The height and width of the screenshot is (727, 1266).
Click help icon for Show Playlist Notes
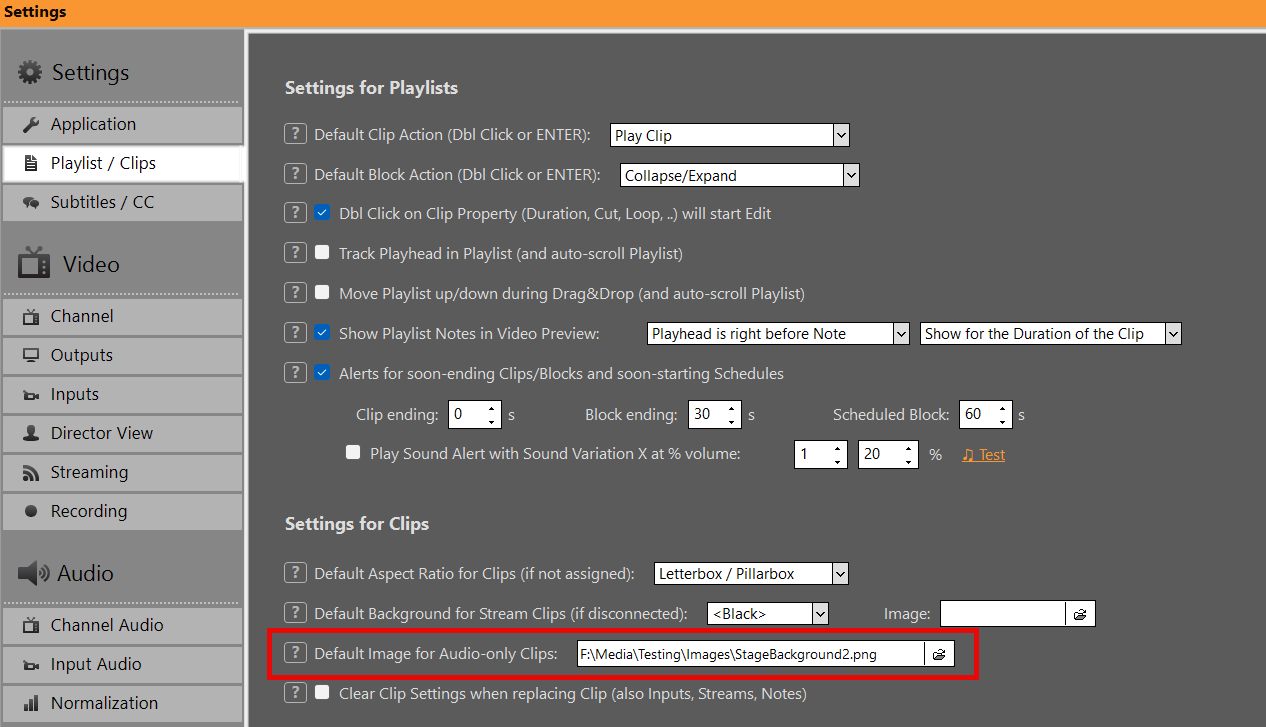(x=295, y=333)
